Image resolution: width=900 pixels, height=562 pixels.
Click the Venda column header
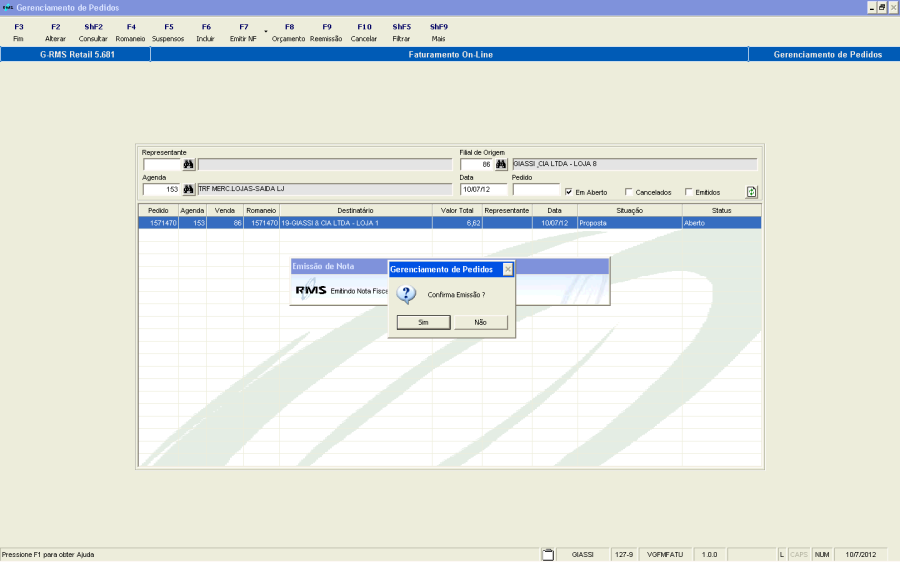pyautogui.click(x=225, y=211)
